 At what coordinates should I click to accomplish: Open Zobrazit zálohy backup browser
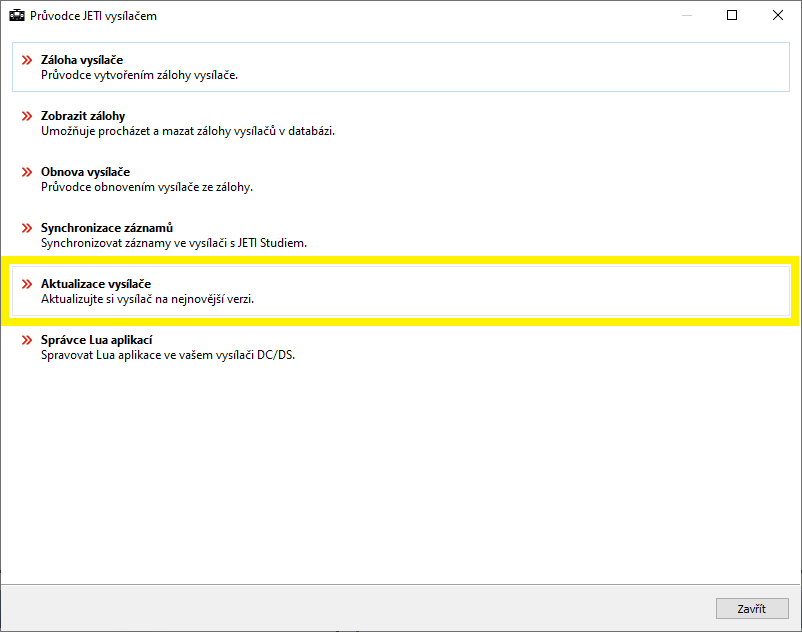pyautogui.click(x=401, y=123)
